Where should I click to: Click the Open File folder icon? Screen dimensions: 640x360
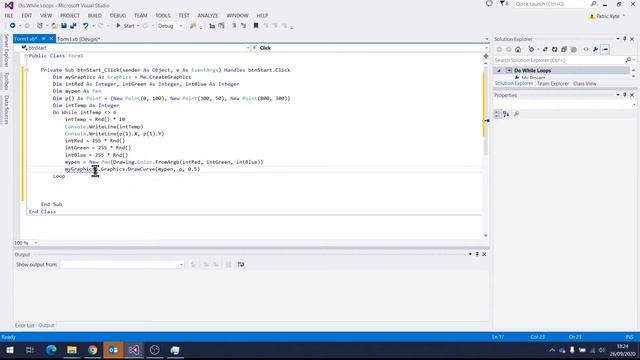click(54, 26)
